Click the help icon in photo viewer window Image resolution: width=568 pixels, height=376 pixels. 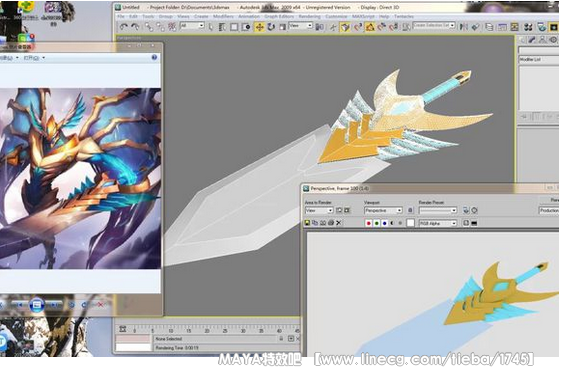click(154, 58)
